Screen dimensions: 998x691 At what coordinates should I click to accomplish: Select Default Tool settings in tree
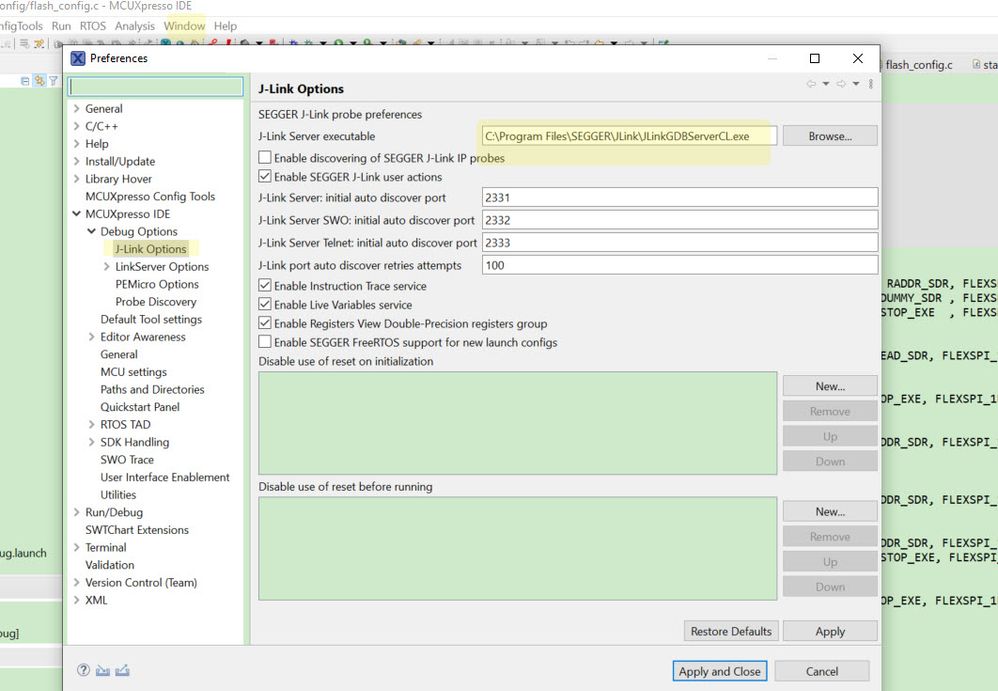[151, 319]
